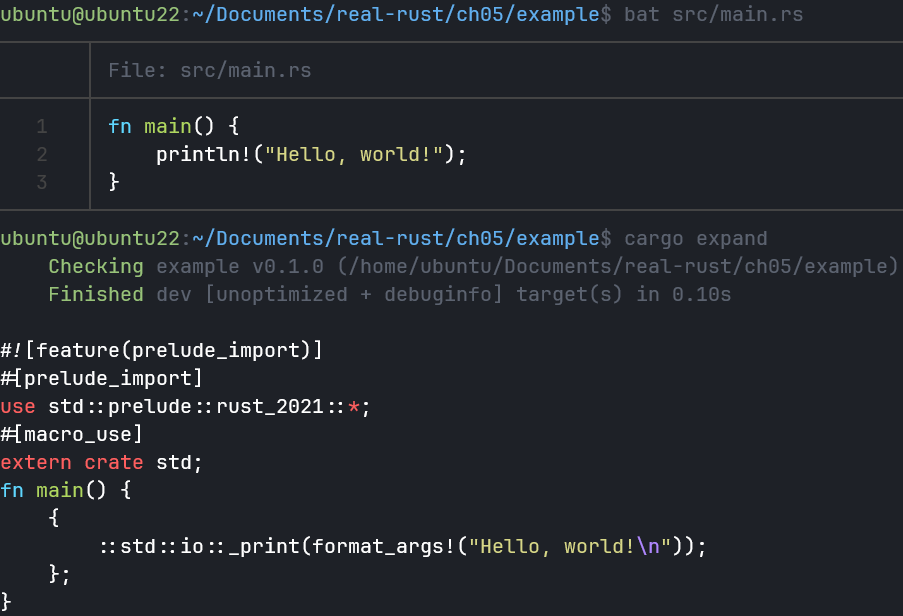Viewport: 903px width, 616px height.
Task: Select line number 2 in bat output
Action: pos(42,155)
